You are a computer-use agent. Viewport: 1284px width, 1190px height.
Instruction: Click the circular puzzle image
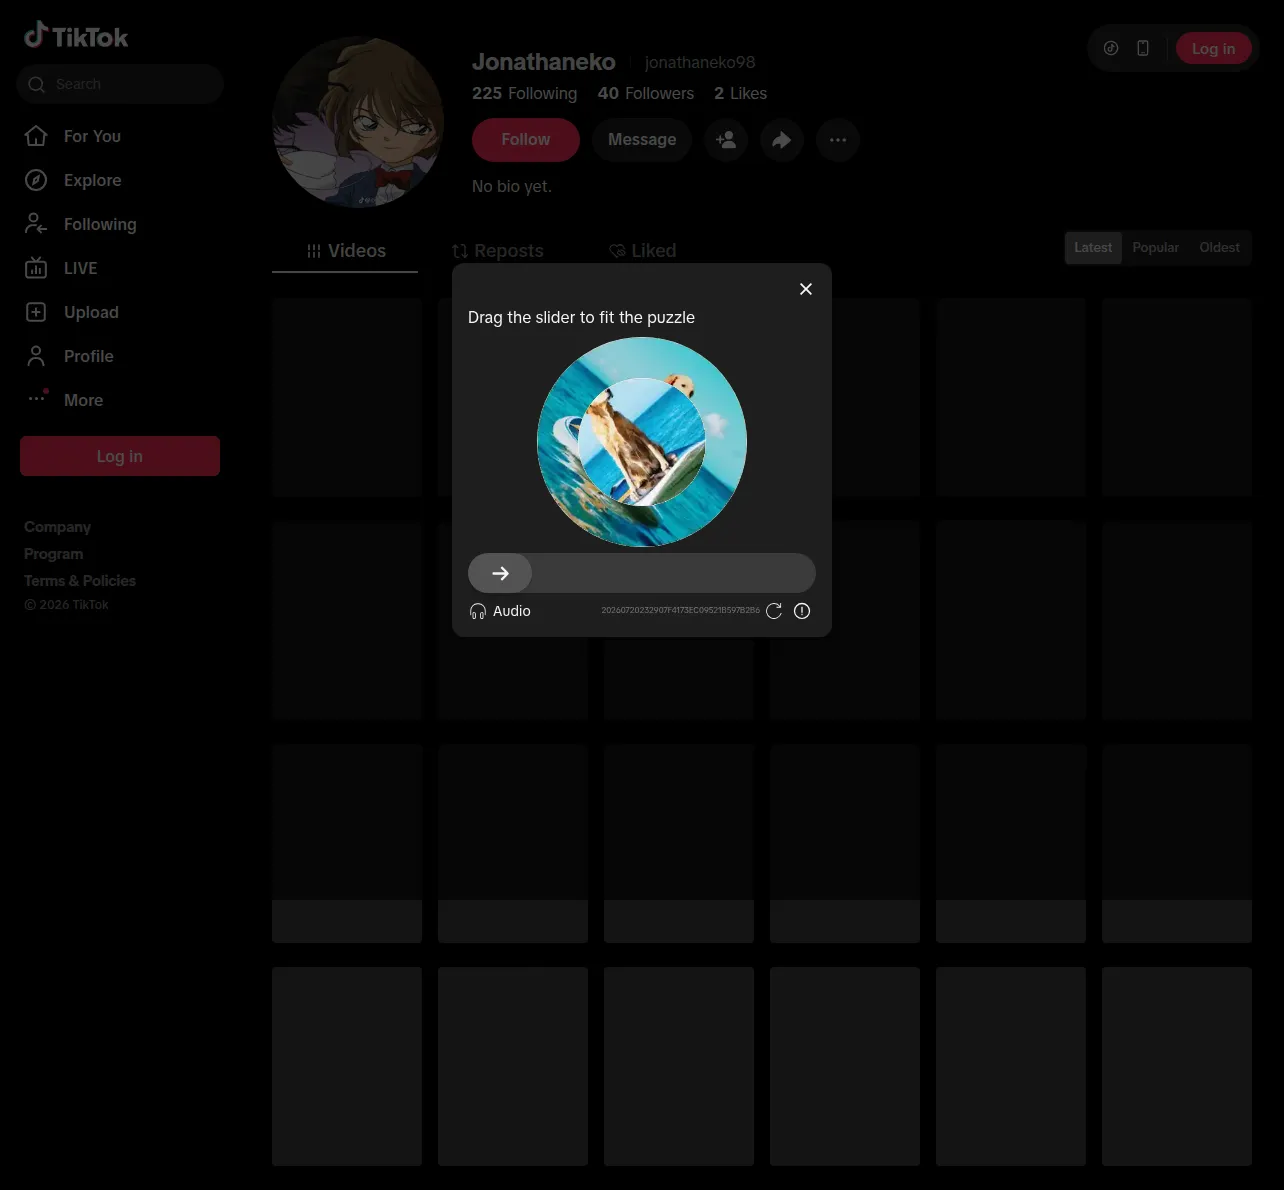pyautogui.click(x=642, y=442)
